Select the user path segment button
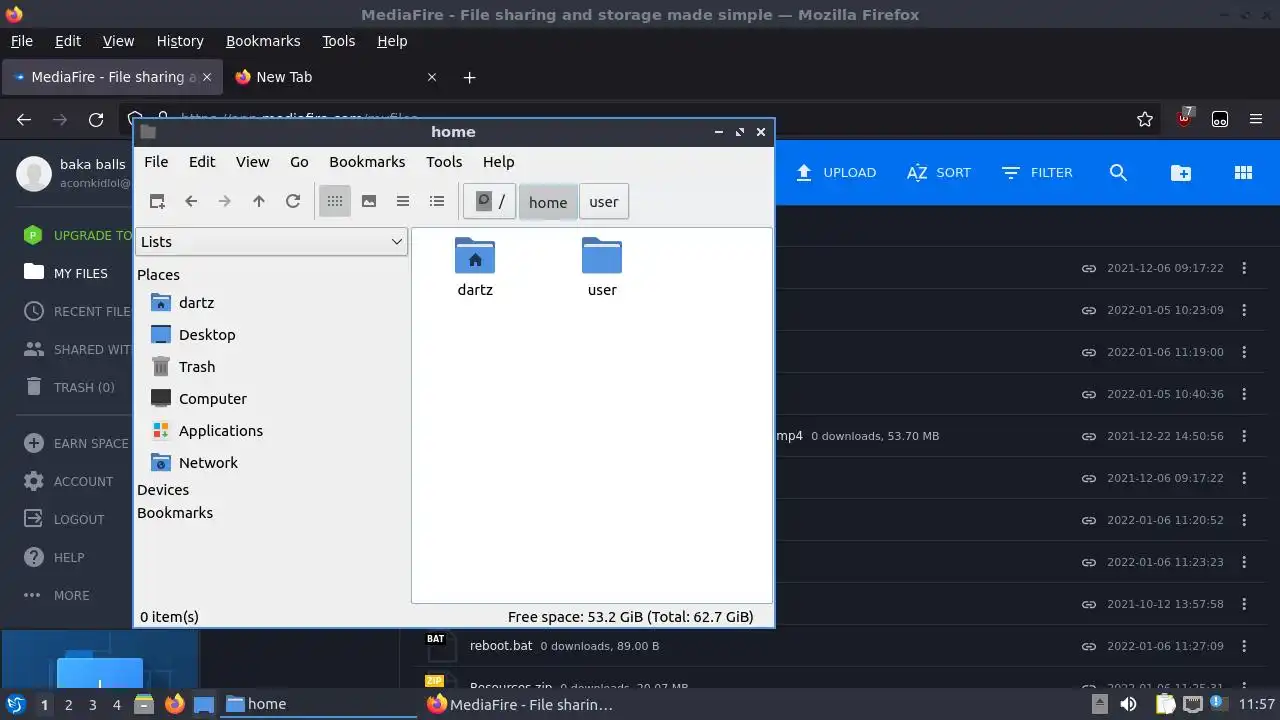Viewport: 1280px width, 720px height. click(x=603, y=201)
